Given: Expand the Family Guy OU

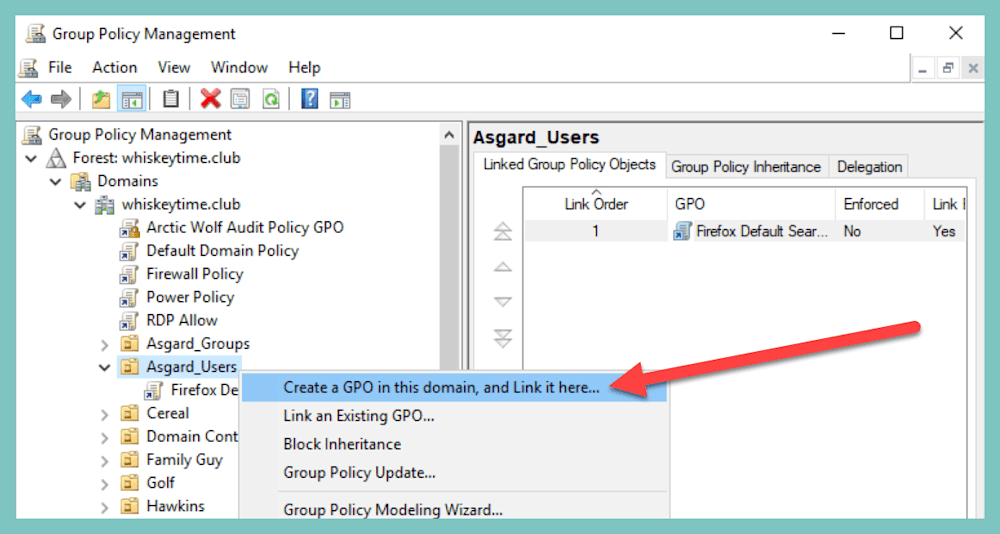Looking at the screenshot, I should click(x=105, y=461).
